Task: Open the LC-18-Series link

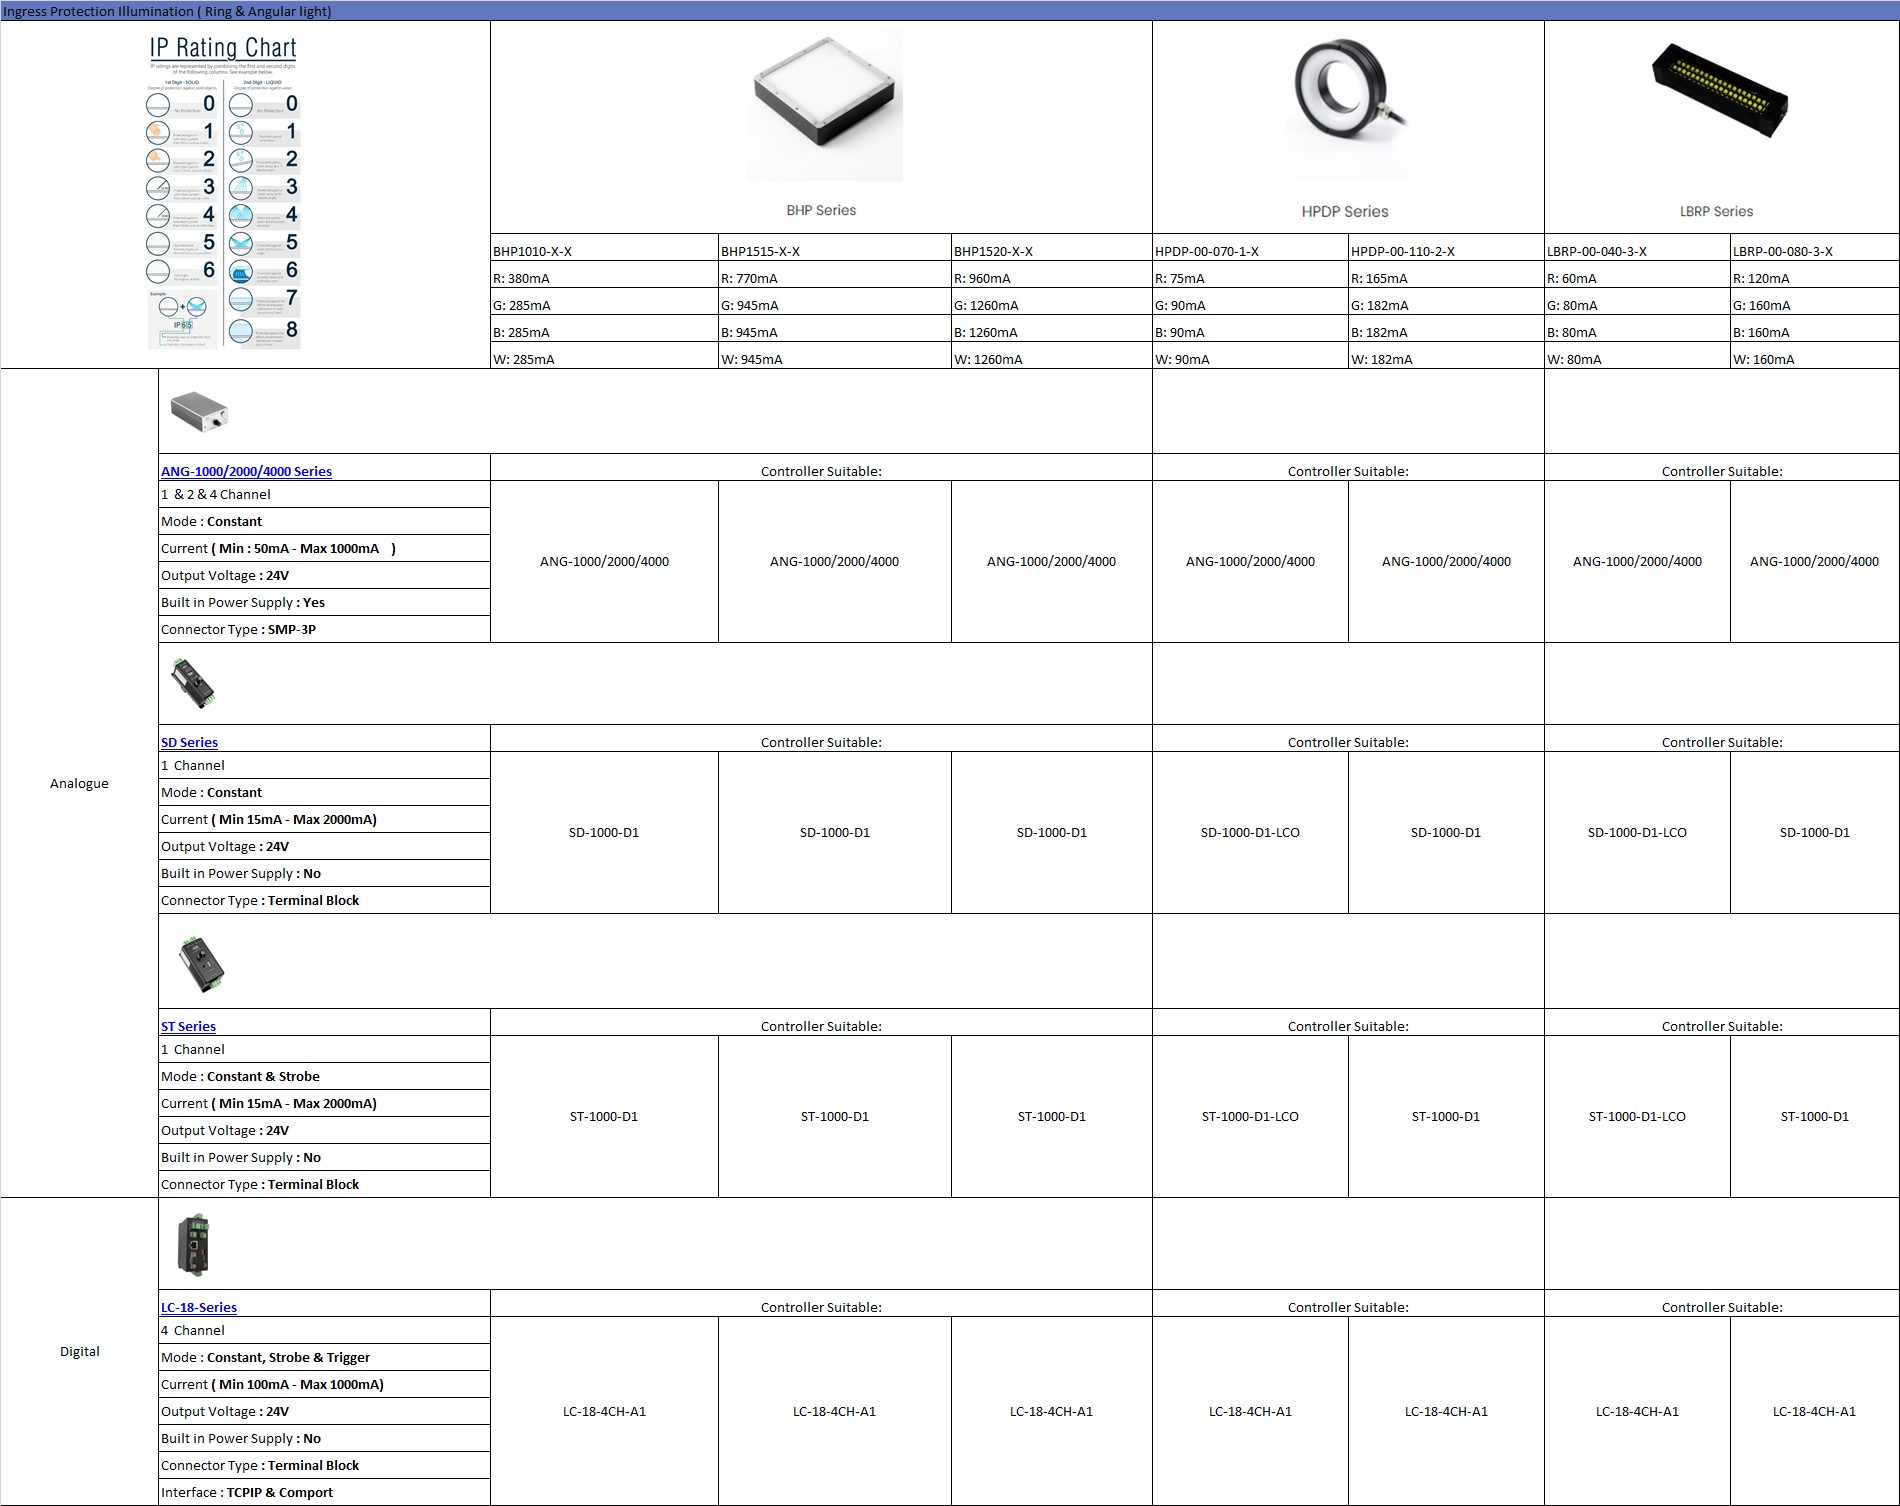Action: (x=199, y=1307)
